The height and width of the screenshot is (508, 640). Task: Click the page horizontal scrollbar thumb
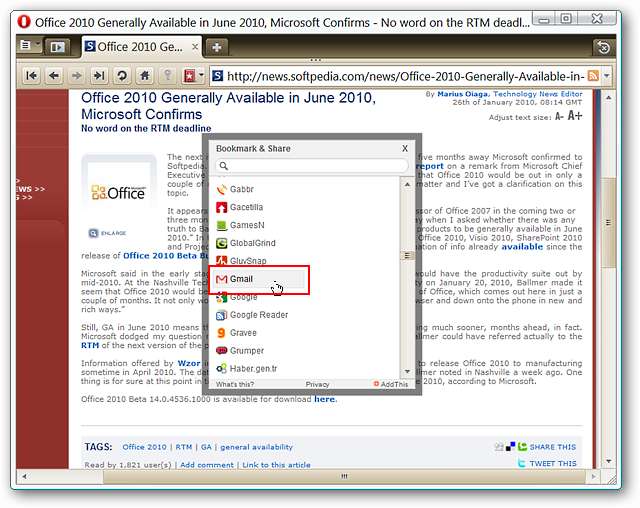(344, 476)
